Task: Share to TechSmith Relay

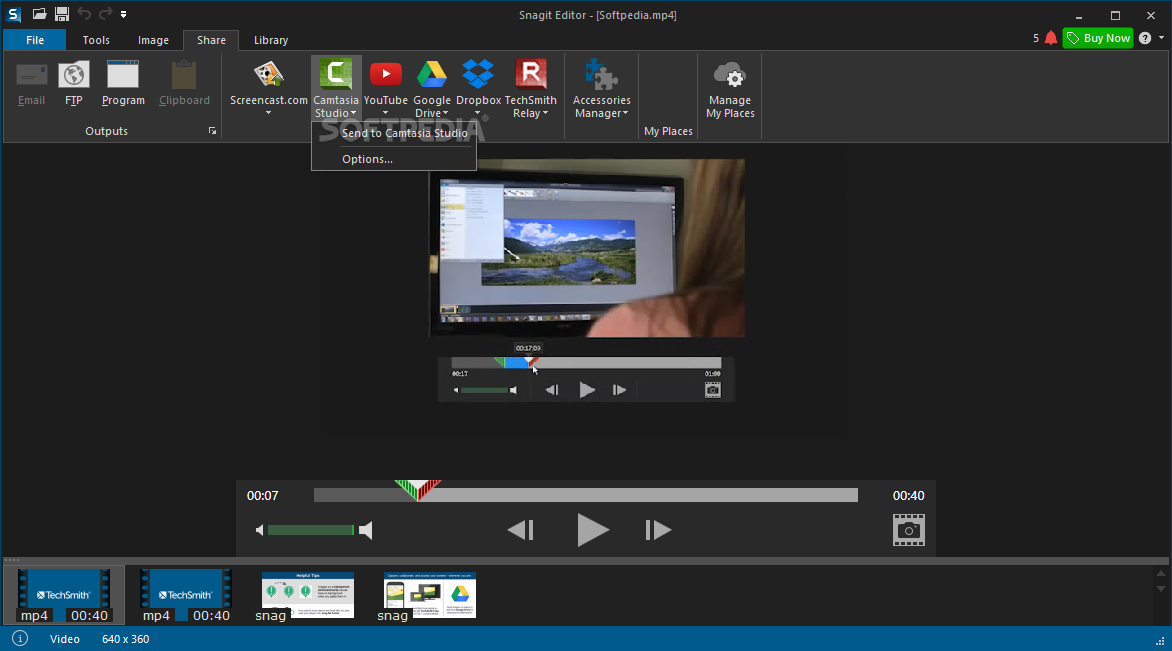Action: pos(531,87)
